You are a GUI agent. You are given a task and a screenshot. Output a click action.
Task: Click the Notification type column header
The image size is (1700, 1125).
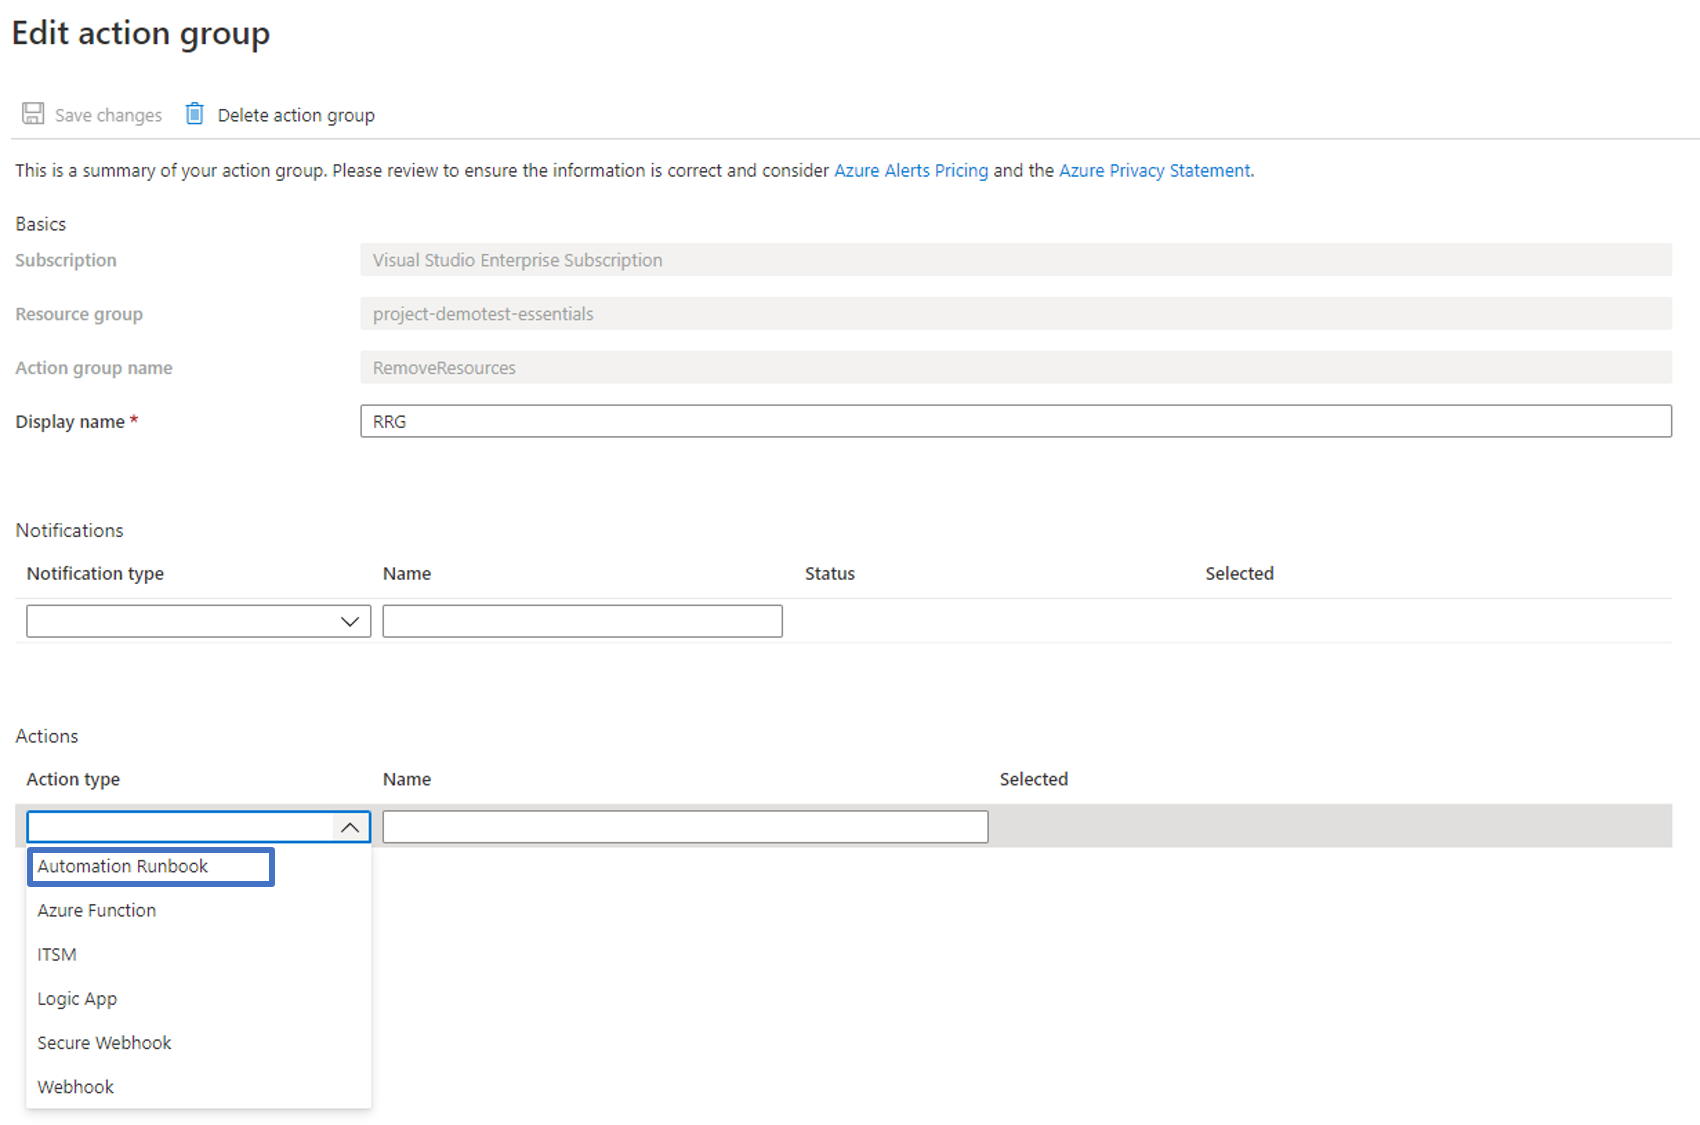(x=95, y=573)
